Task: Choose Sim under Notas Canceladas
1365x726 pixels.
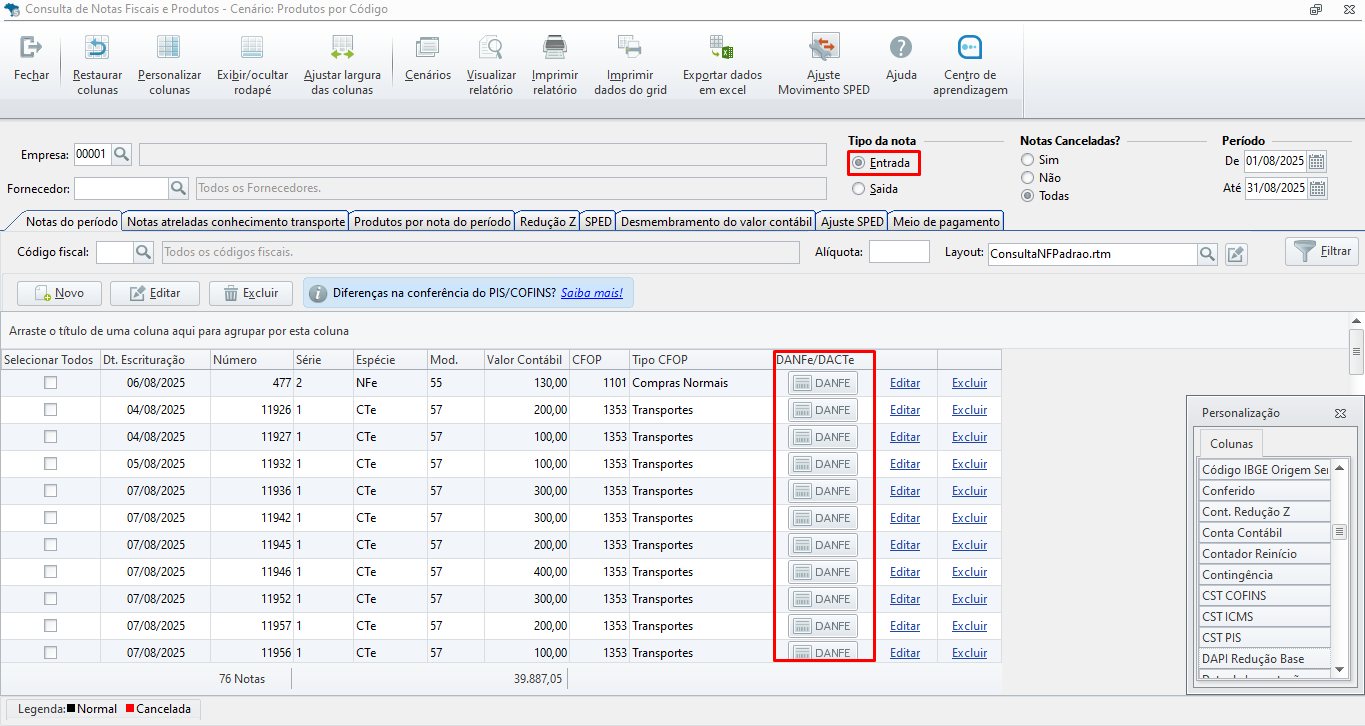Action: click(1027, 160)
